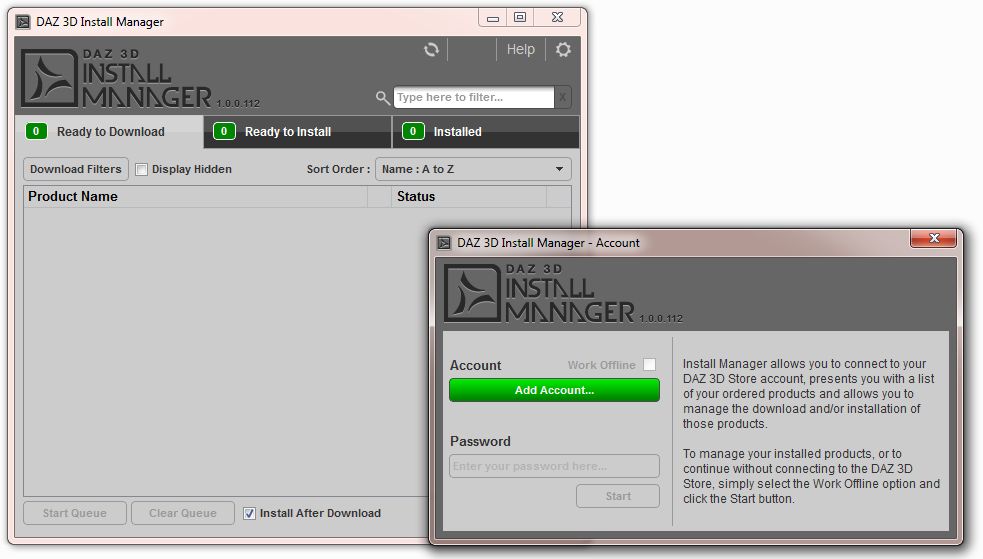Click Clear Queue button

pos(182,513)
